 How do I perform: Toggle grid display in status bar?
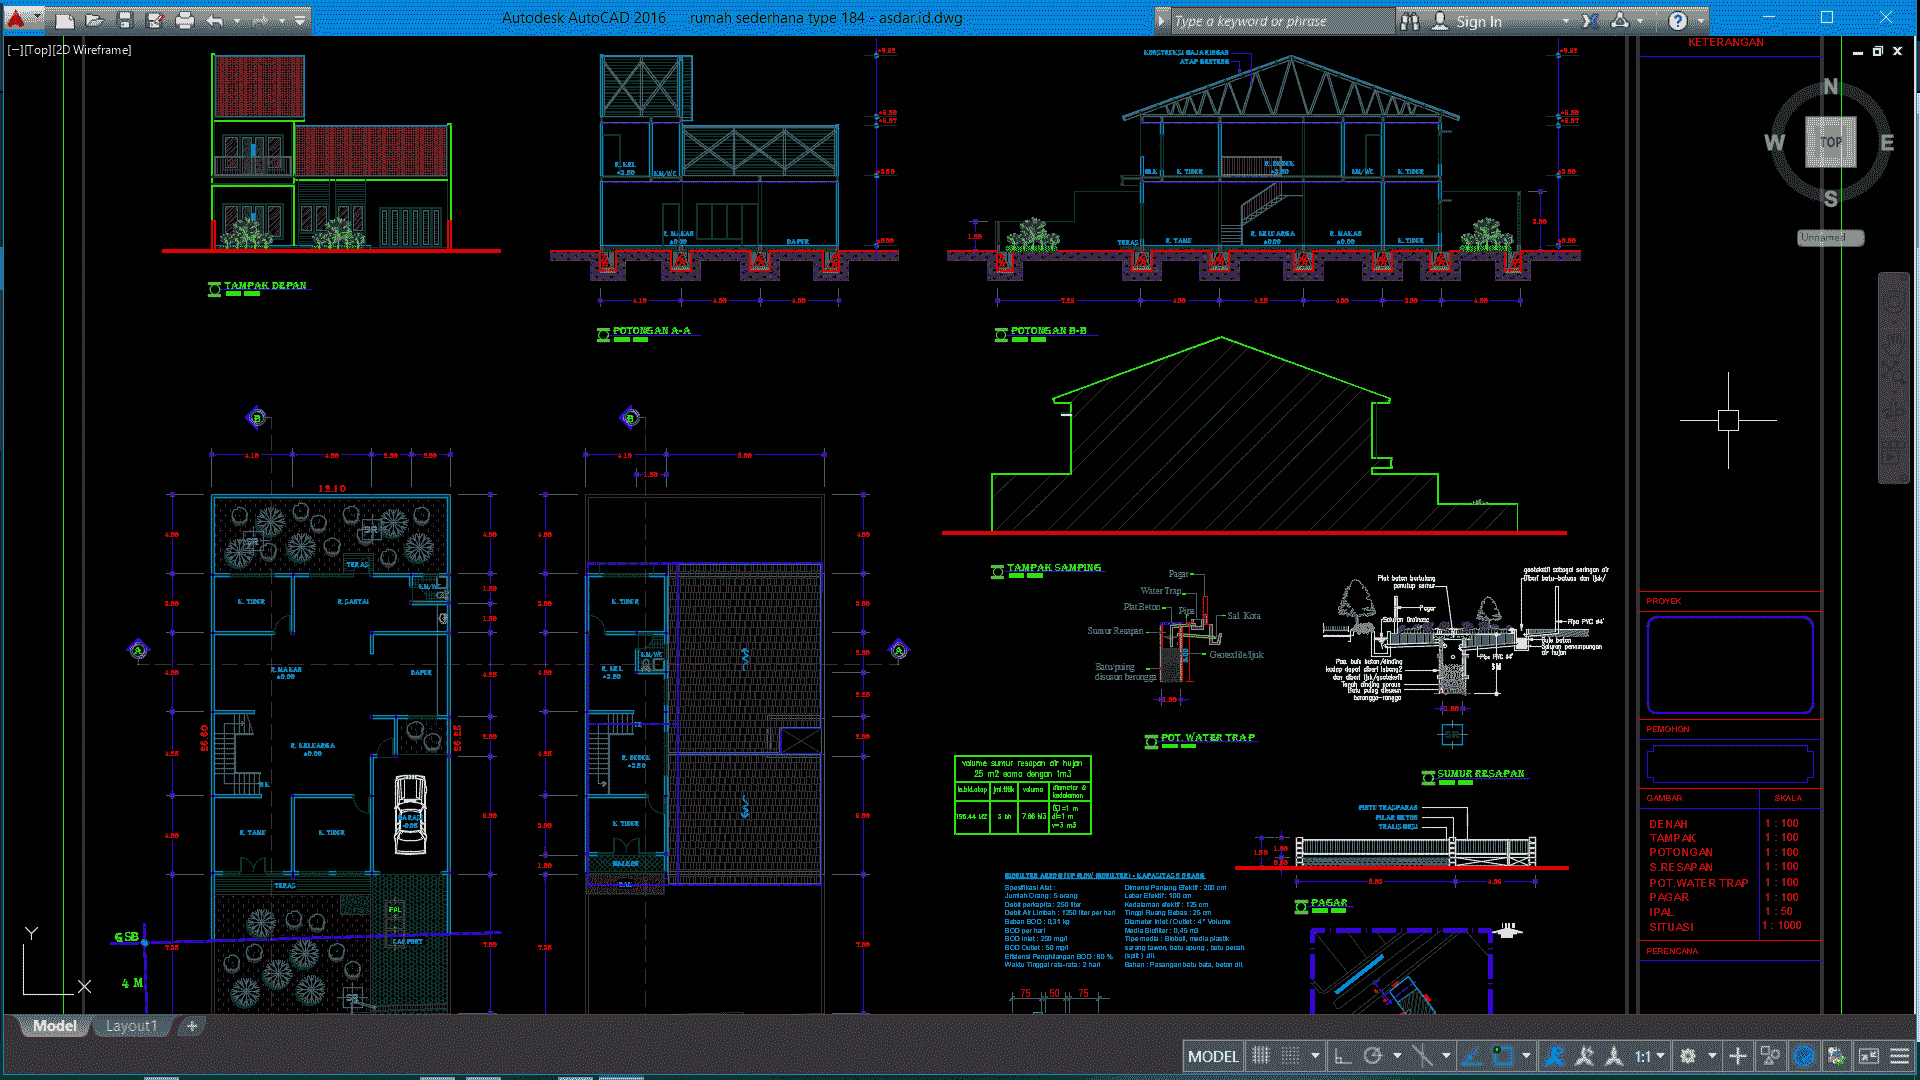tap(1261, 1056)
